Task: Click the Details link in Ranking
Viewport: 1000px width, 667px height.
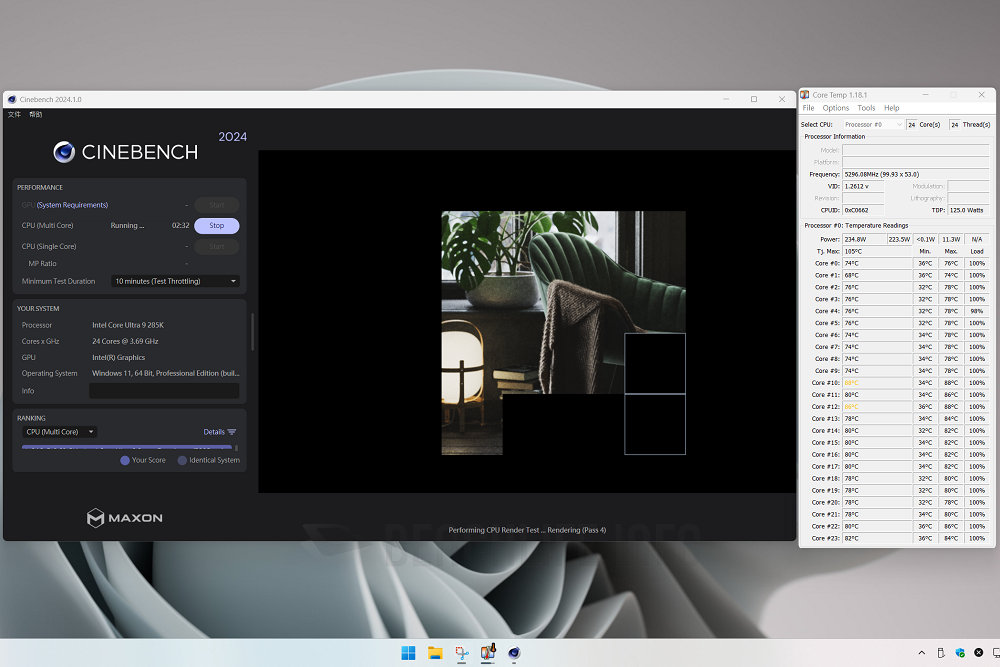Action: point(214,432)
